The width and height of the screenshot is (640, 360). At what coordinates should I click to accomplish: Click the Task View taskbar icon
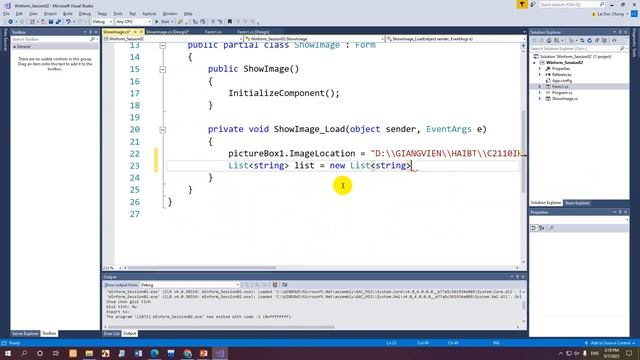[56, 353]
